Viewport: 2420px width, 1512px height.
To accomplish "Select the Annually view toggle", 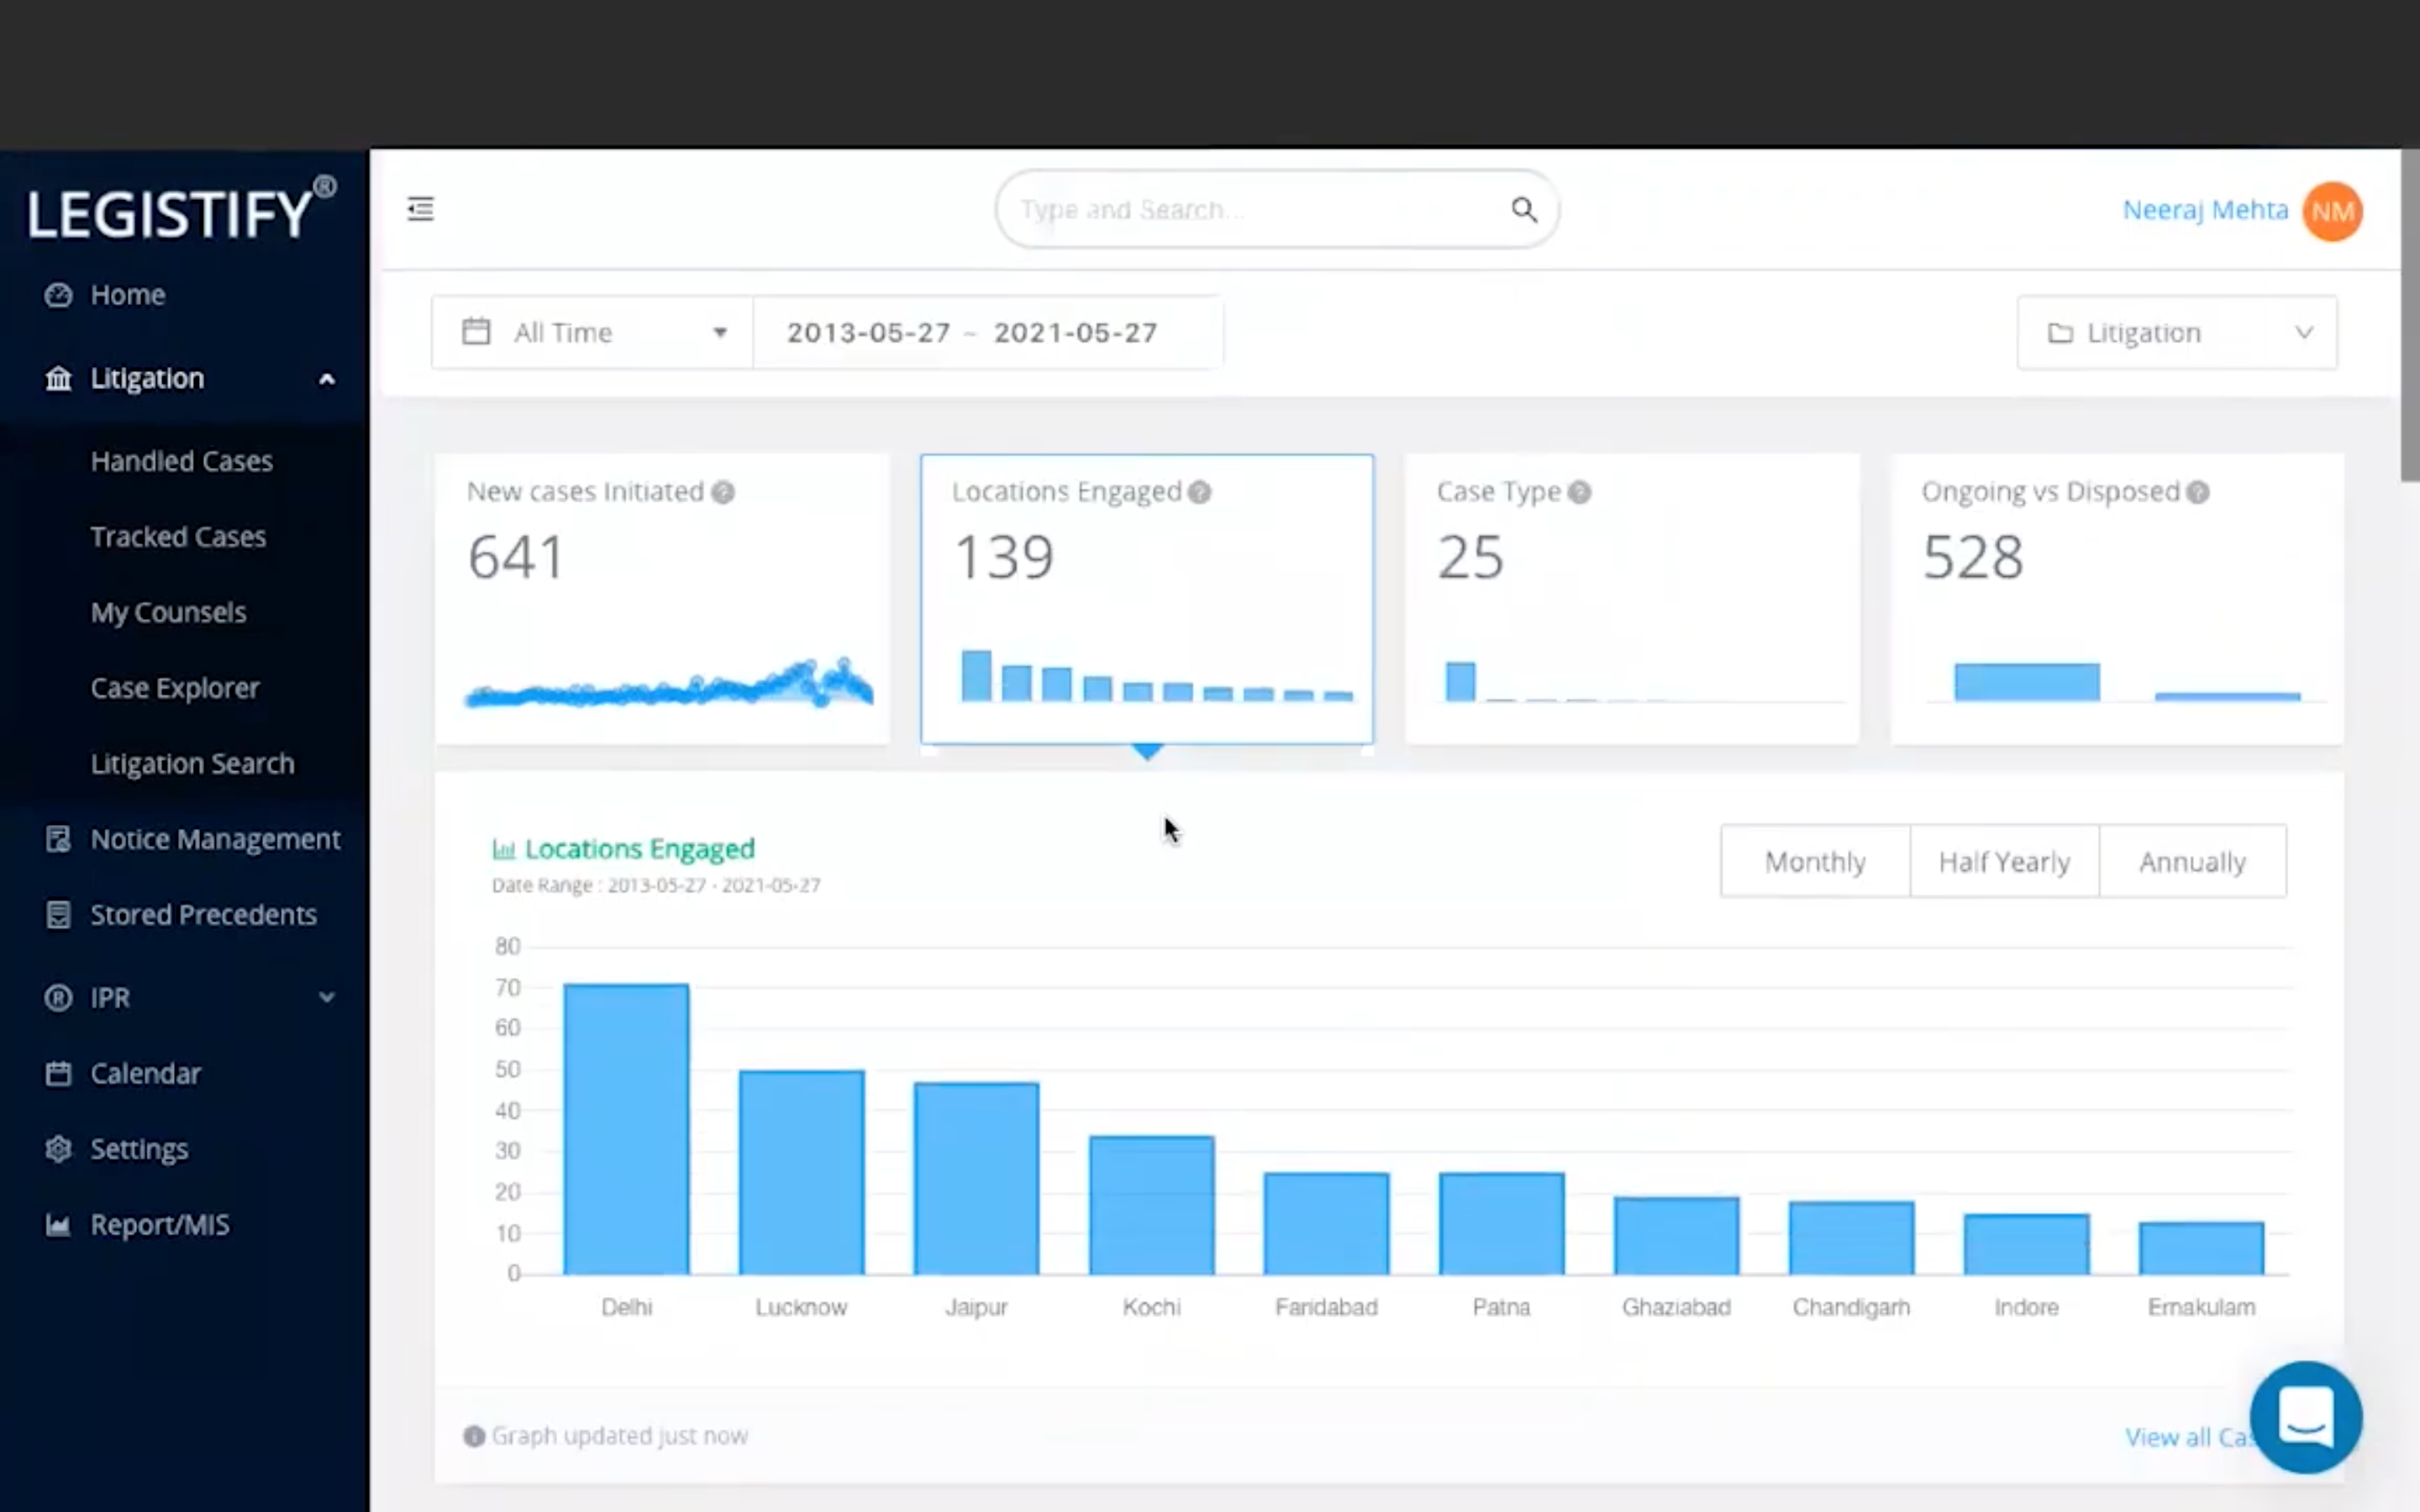I will (2191, 860).
